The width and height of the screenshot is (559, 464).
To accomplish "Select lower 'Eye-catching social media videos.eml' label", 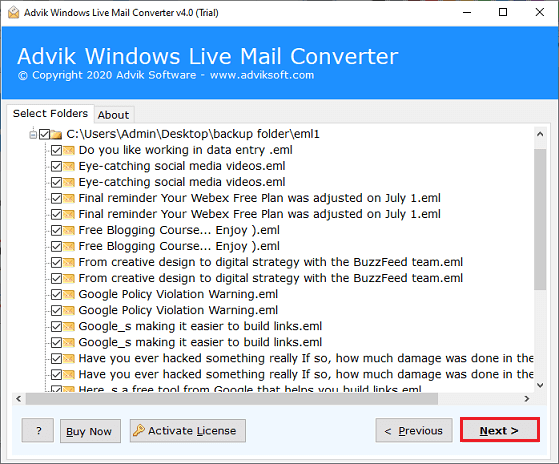I will pyautogui.click(x=182, y=182).
